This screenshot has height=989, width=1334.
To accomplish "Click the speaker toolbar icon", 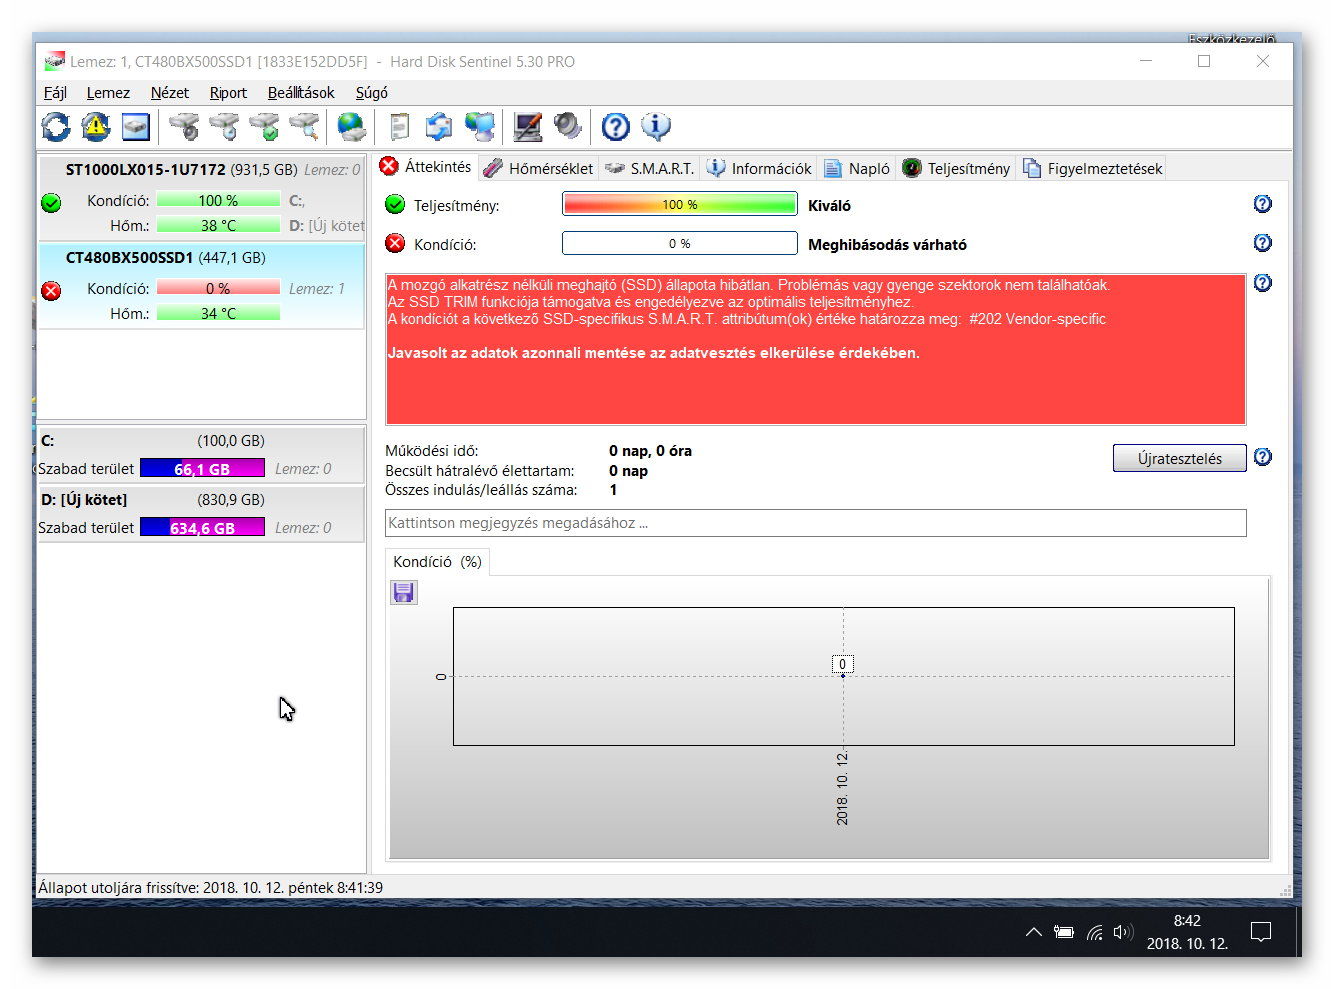I will tap(567, 127).
